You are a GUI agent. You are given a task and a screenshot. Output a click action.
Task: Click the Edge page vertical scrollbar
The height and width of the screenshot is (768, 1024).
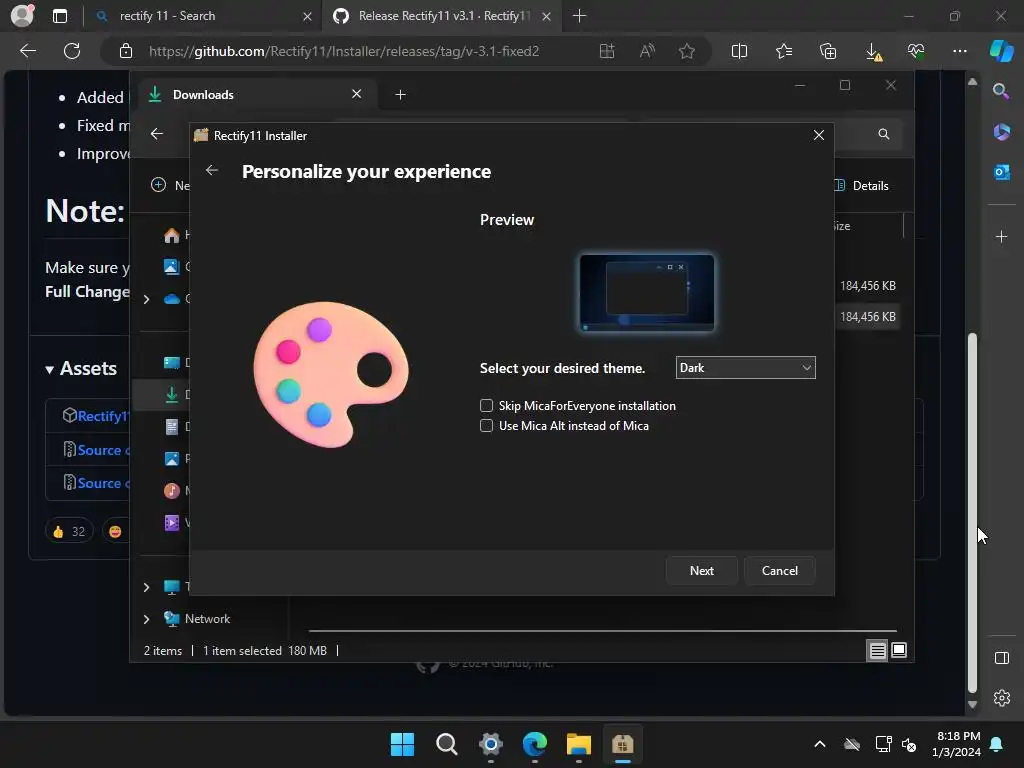972,513
